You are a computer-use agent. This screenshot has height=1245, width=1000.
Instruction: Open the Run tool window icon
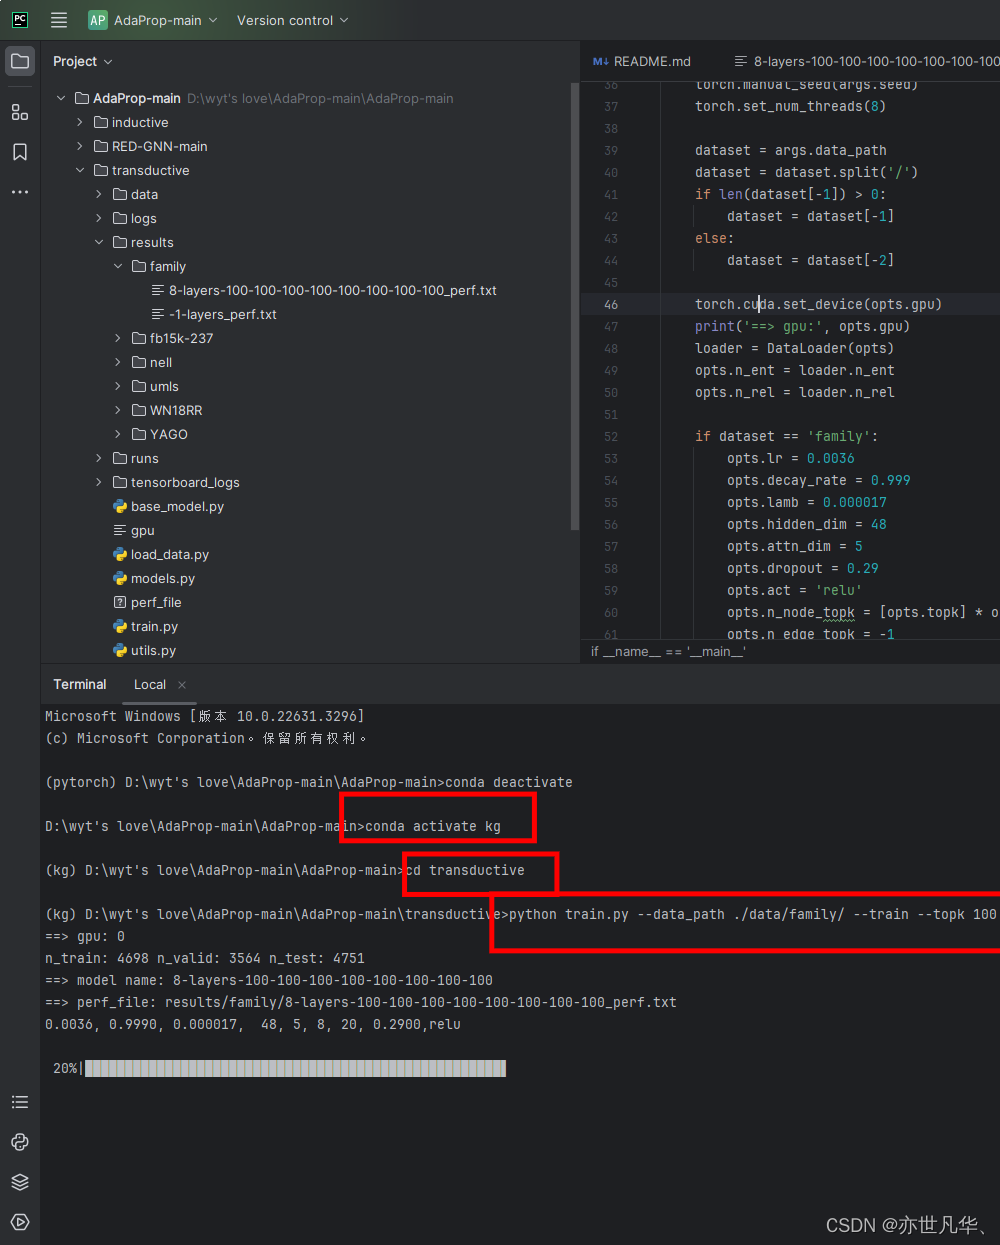pos(20,1222)
